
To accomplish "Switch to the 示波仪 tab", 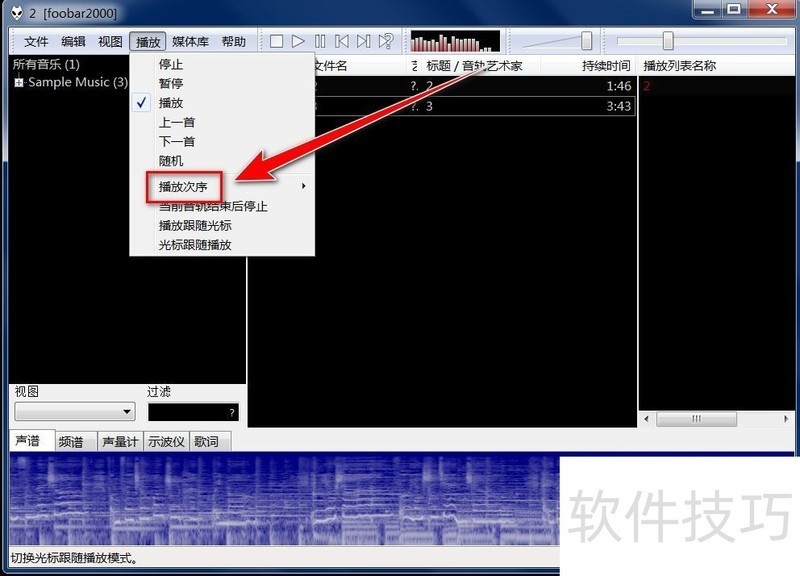I will 166,442.
